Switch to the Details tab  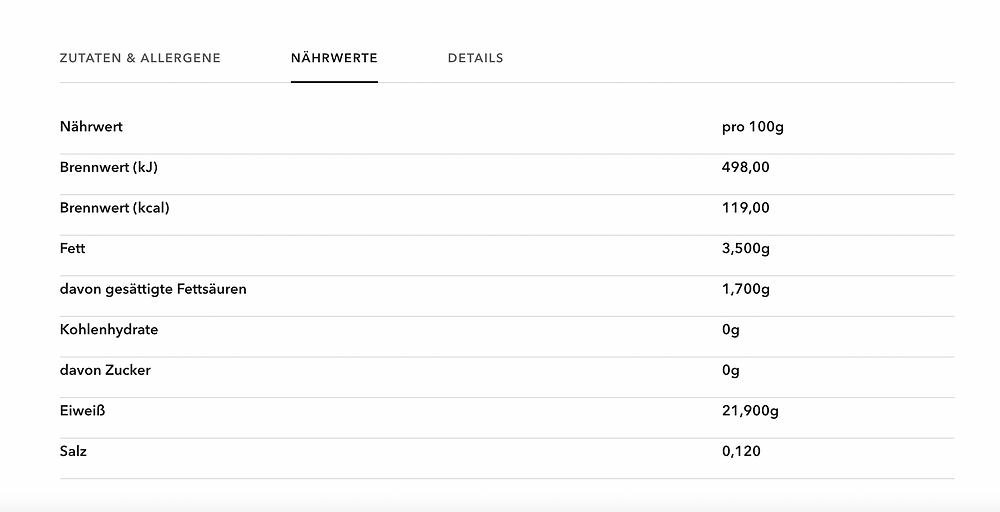(476, 58)
